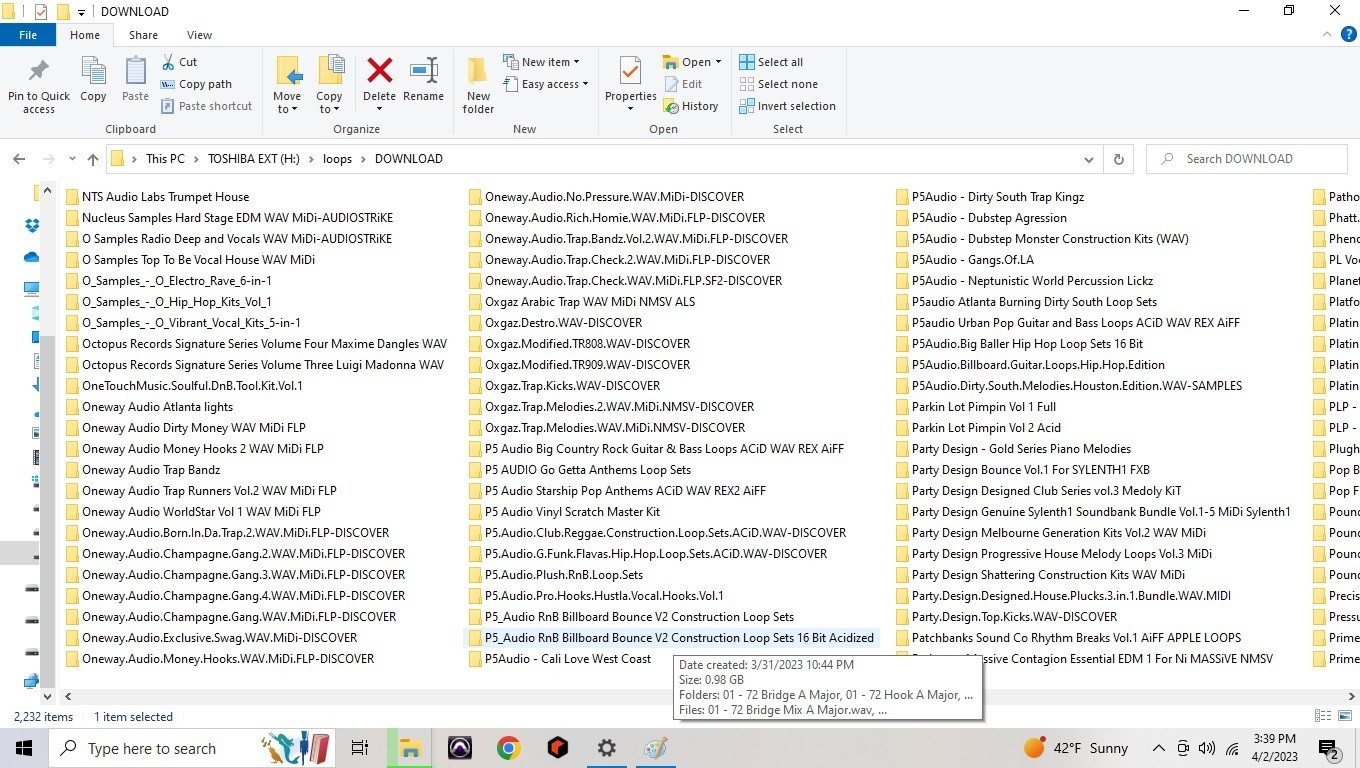Open Properties from the ribbon

(630, 85)
